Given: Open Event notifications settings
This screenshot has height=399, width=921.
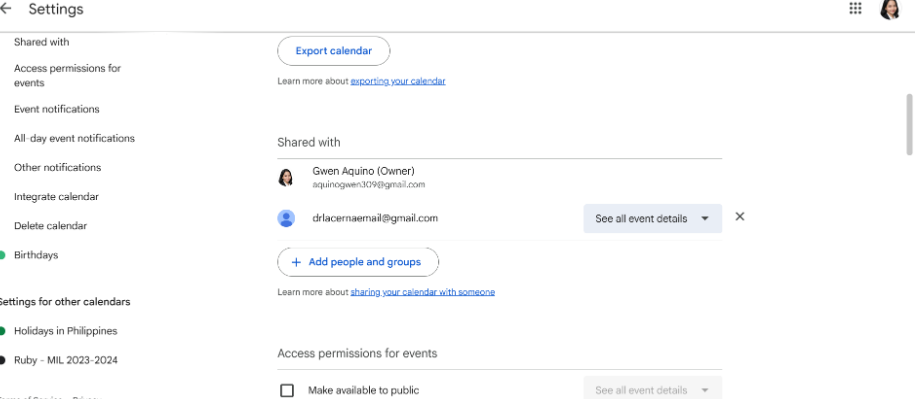Looking at the screenshot, I should [x=57, y=109].
